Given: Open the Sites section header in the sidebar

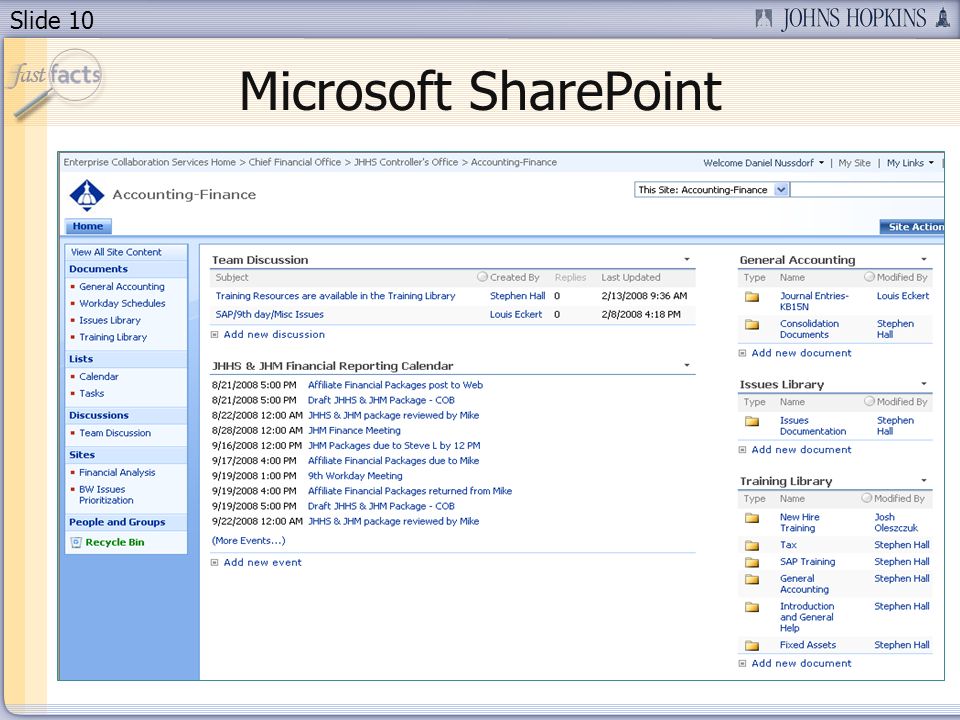Looking at the screenshot, I should (82, 455).
